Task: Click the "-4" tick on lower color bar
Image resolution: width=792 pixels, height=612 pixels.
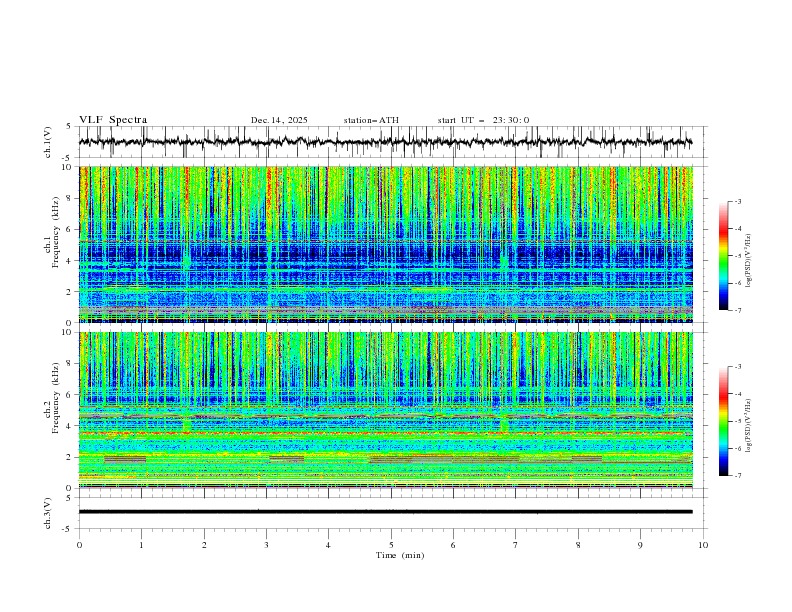Action: point(737,394)
